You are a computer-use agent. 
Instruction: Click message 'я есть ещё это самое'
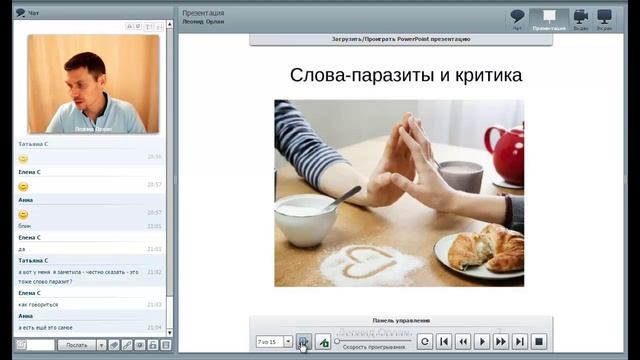pyautogui.click(x=45, y=327)
